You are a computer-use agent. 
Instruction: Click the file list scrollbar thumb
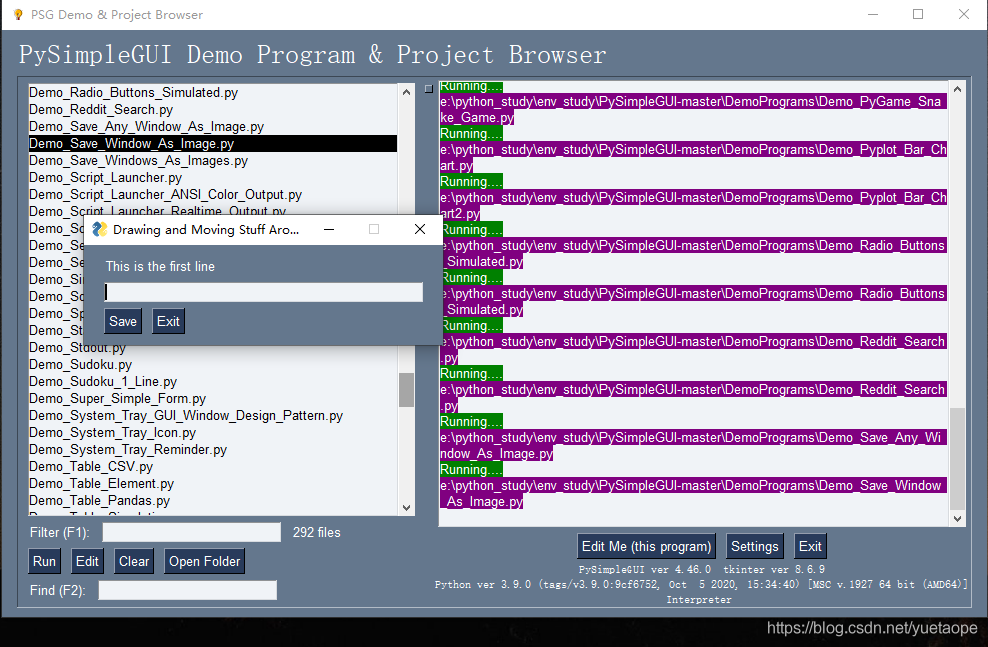click(406, 390)
